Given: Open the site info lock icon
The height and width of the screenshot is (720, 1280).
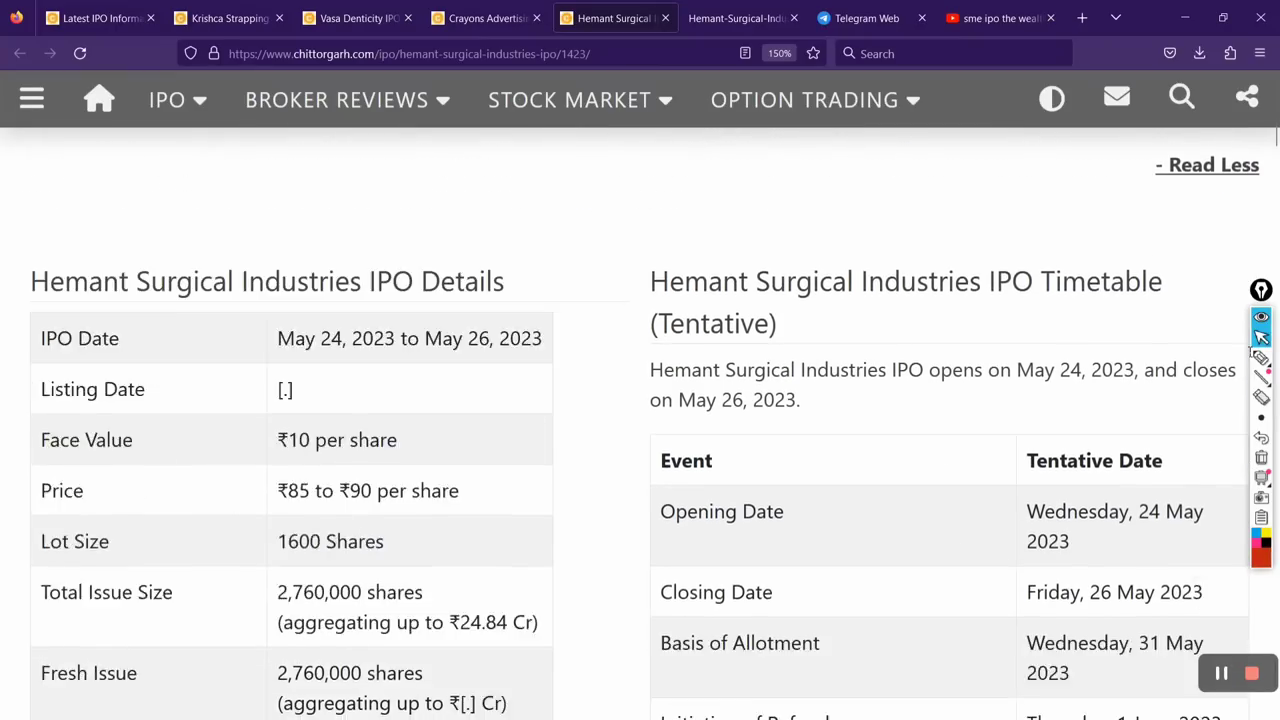Looking at the screenshot, I should pyautogui.click(x=213, y=53).
